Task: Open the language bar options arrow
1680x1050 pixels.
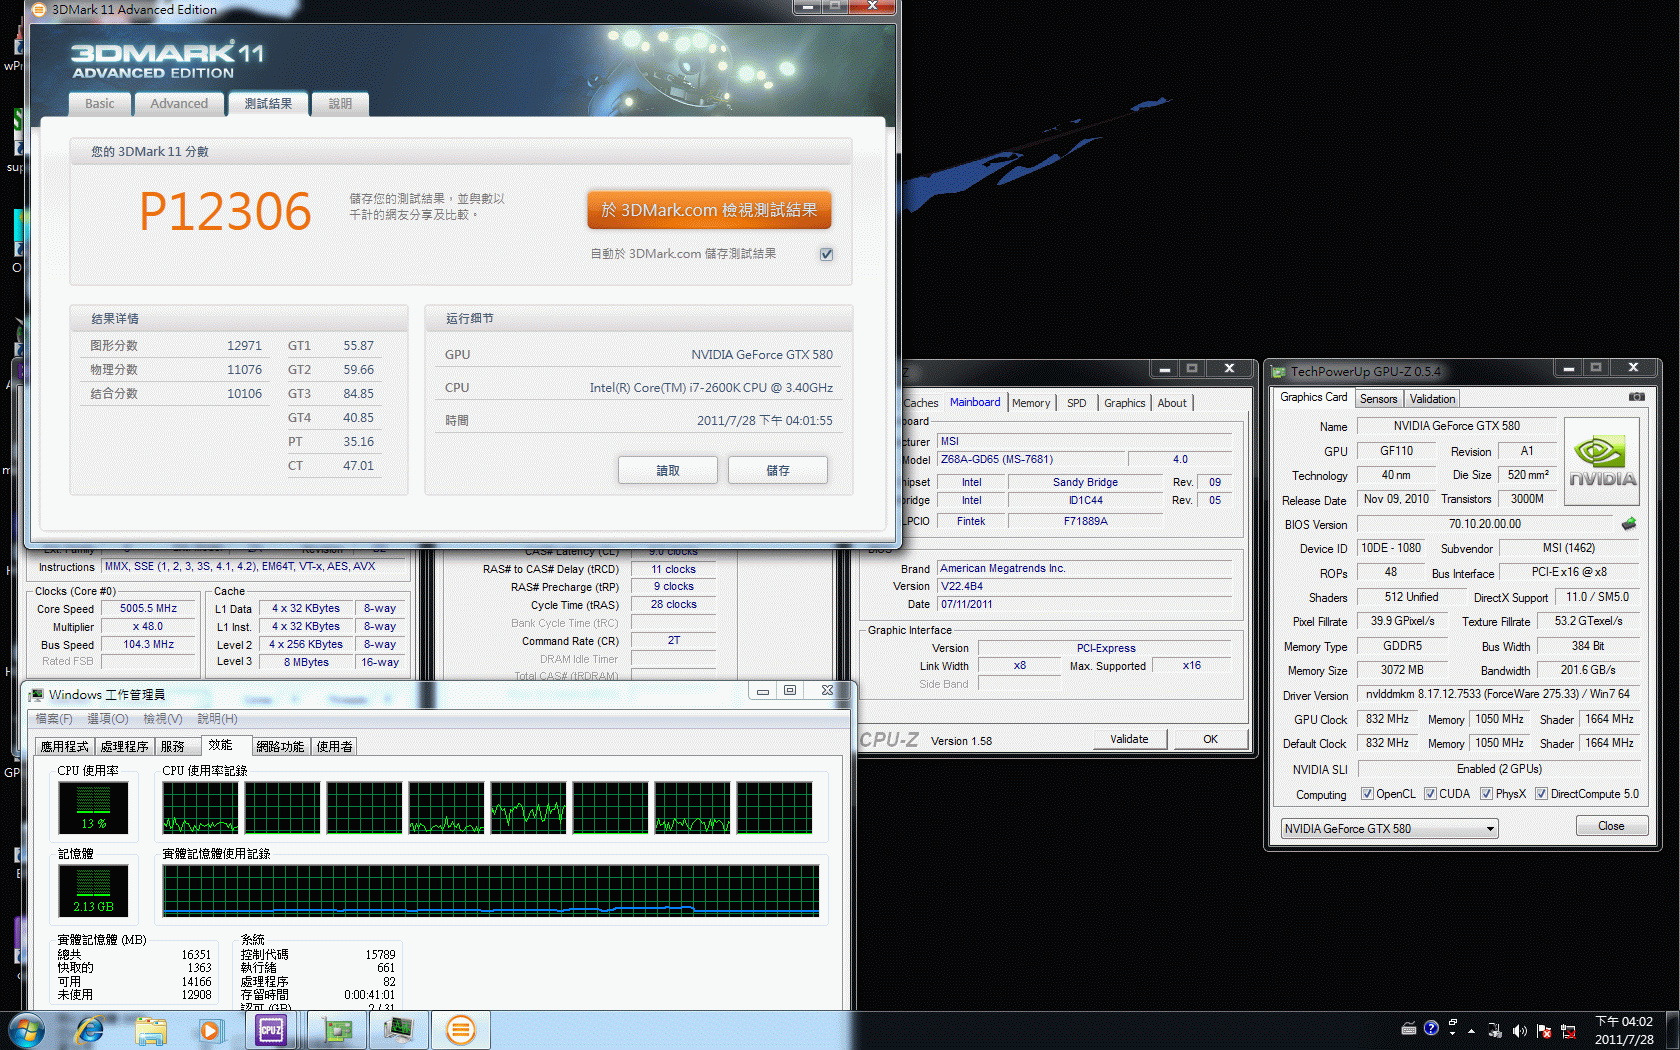Action: point(1453,1034)
